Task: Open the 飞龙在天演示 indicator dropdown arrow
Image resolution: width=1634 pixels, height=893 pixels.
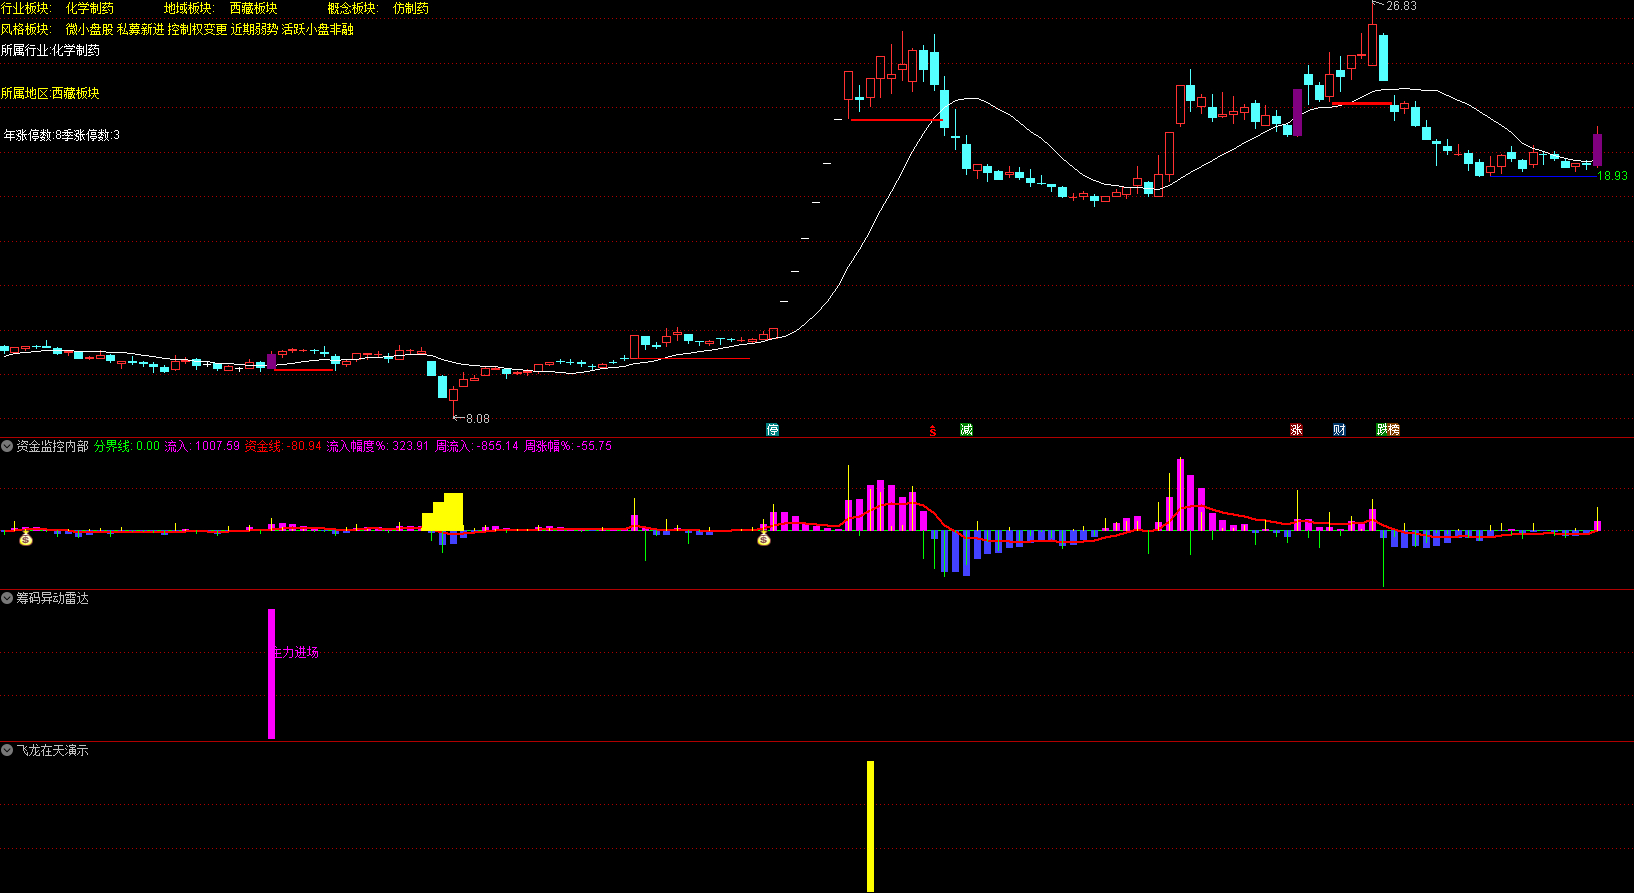Action: tap(7, 750)
